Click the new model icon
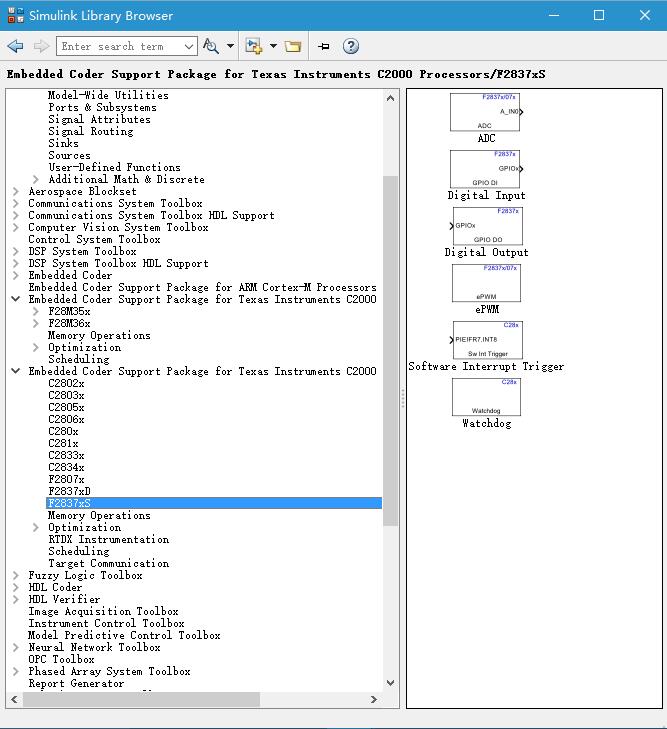The width and height of the screenshot is (667, 729). (x=254, y=46)
